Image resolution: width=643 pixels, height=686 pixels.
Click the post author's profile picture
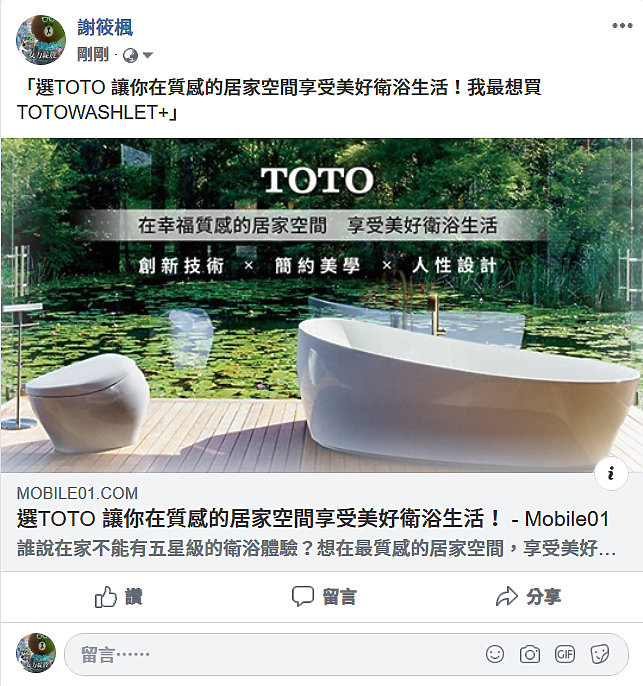41,39
